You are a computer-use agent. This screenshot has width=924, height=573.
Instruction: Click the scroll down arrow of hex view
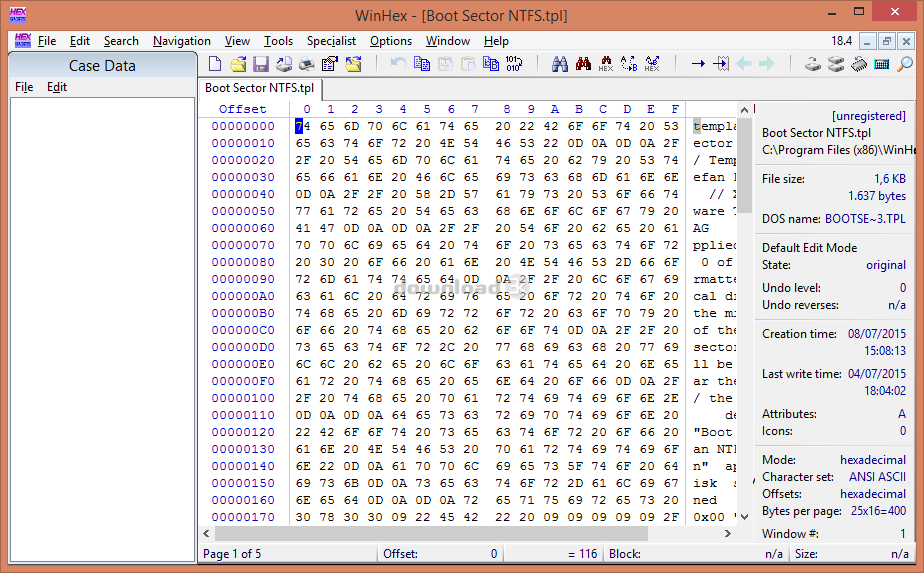coord(744,516)
